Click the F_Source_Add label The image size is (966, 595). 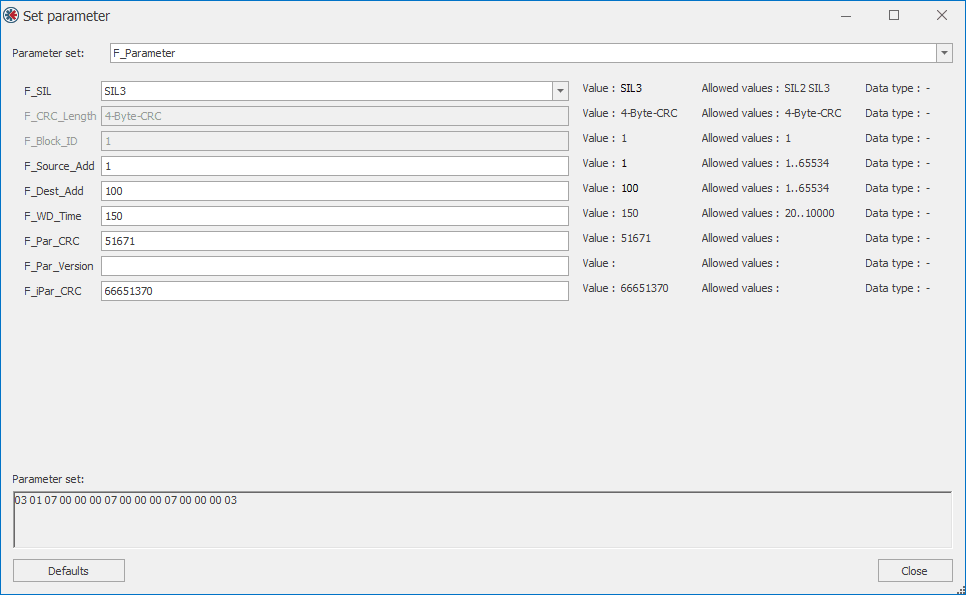59,166
